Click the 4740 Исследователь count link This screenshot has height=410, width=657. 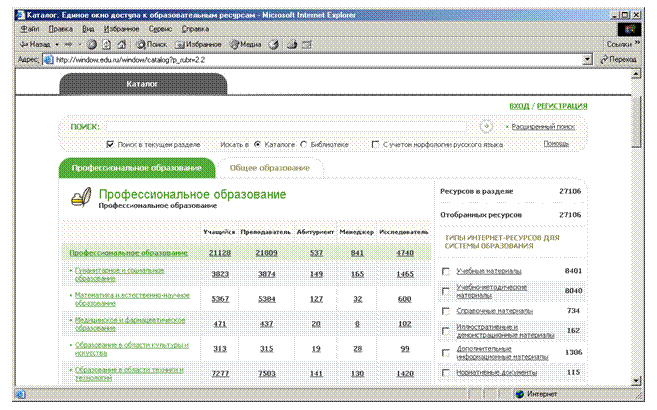coord(405,253)
